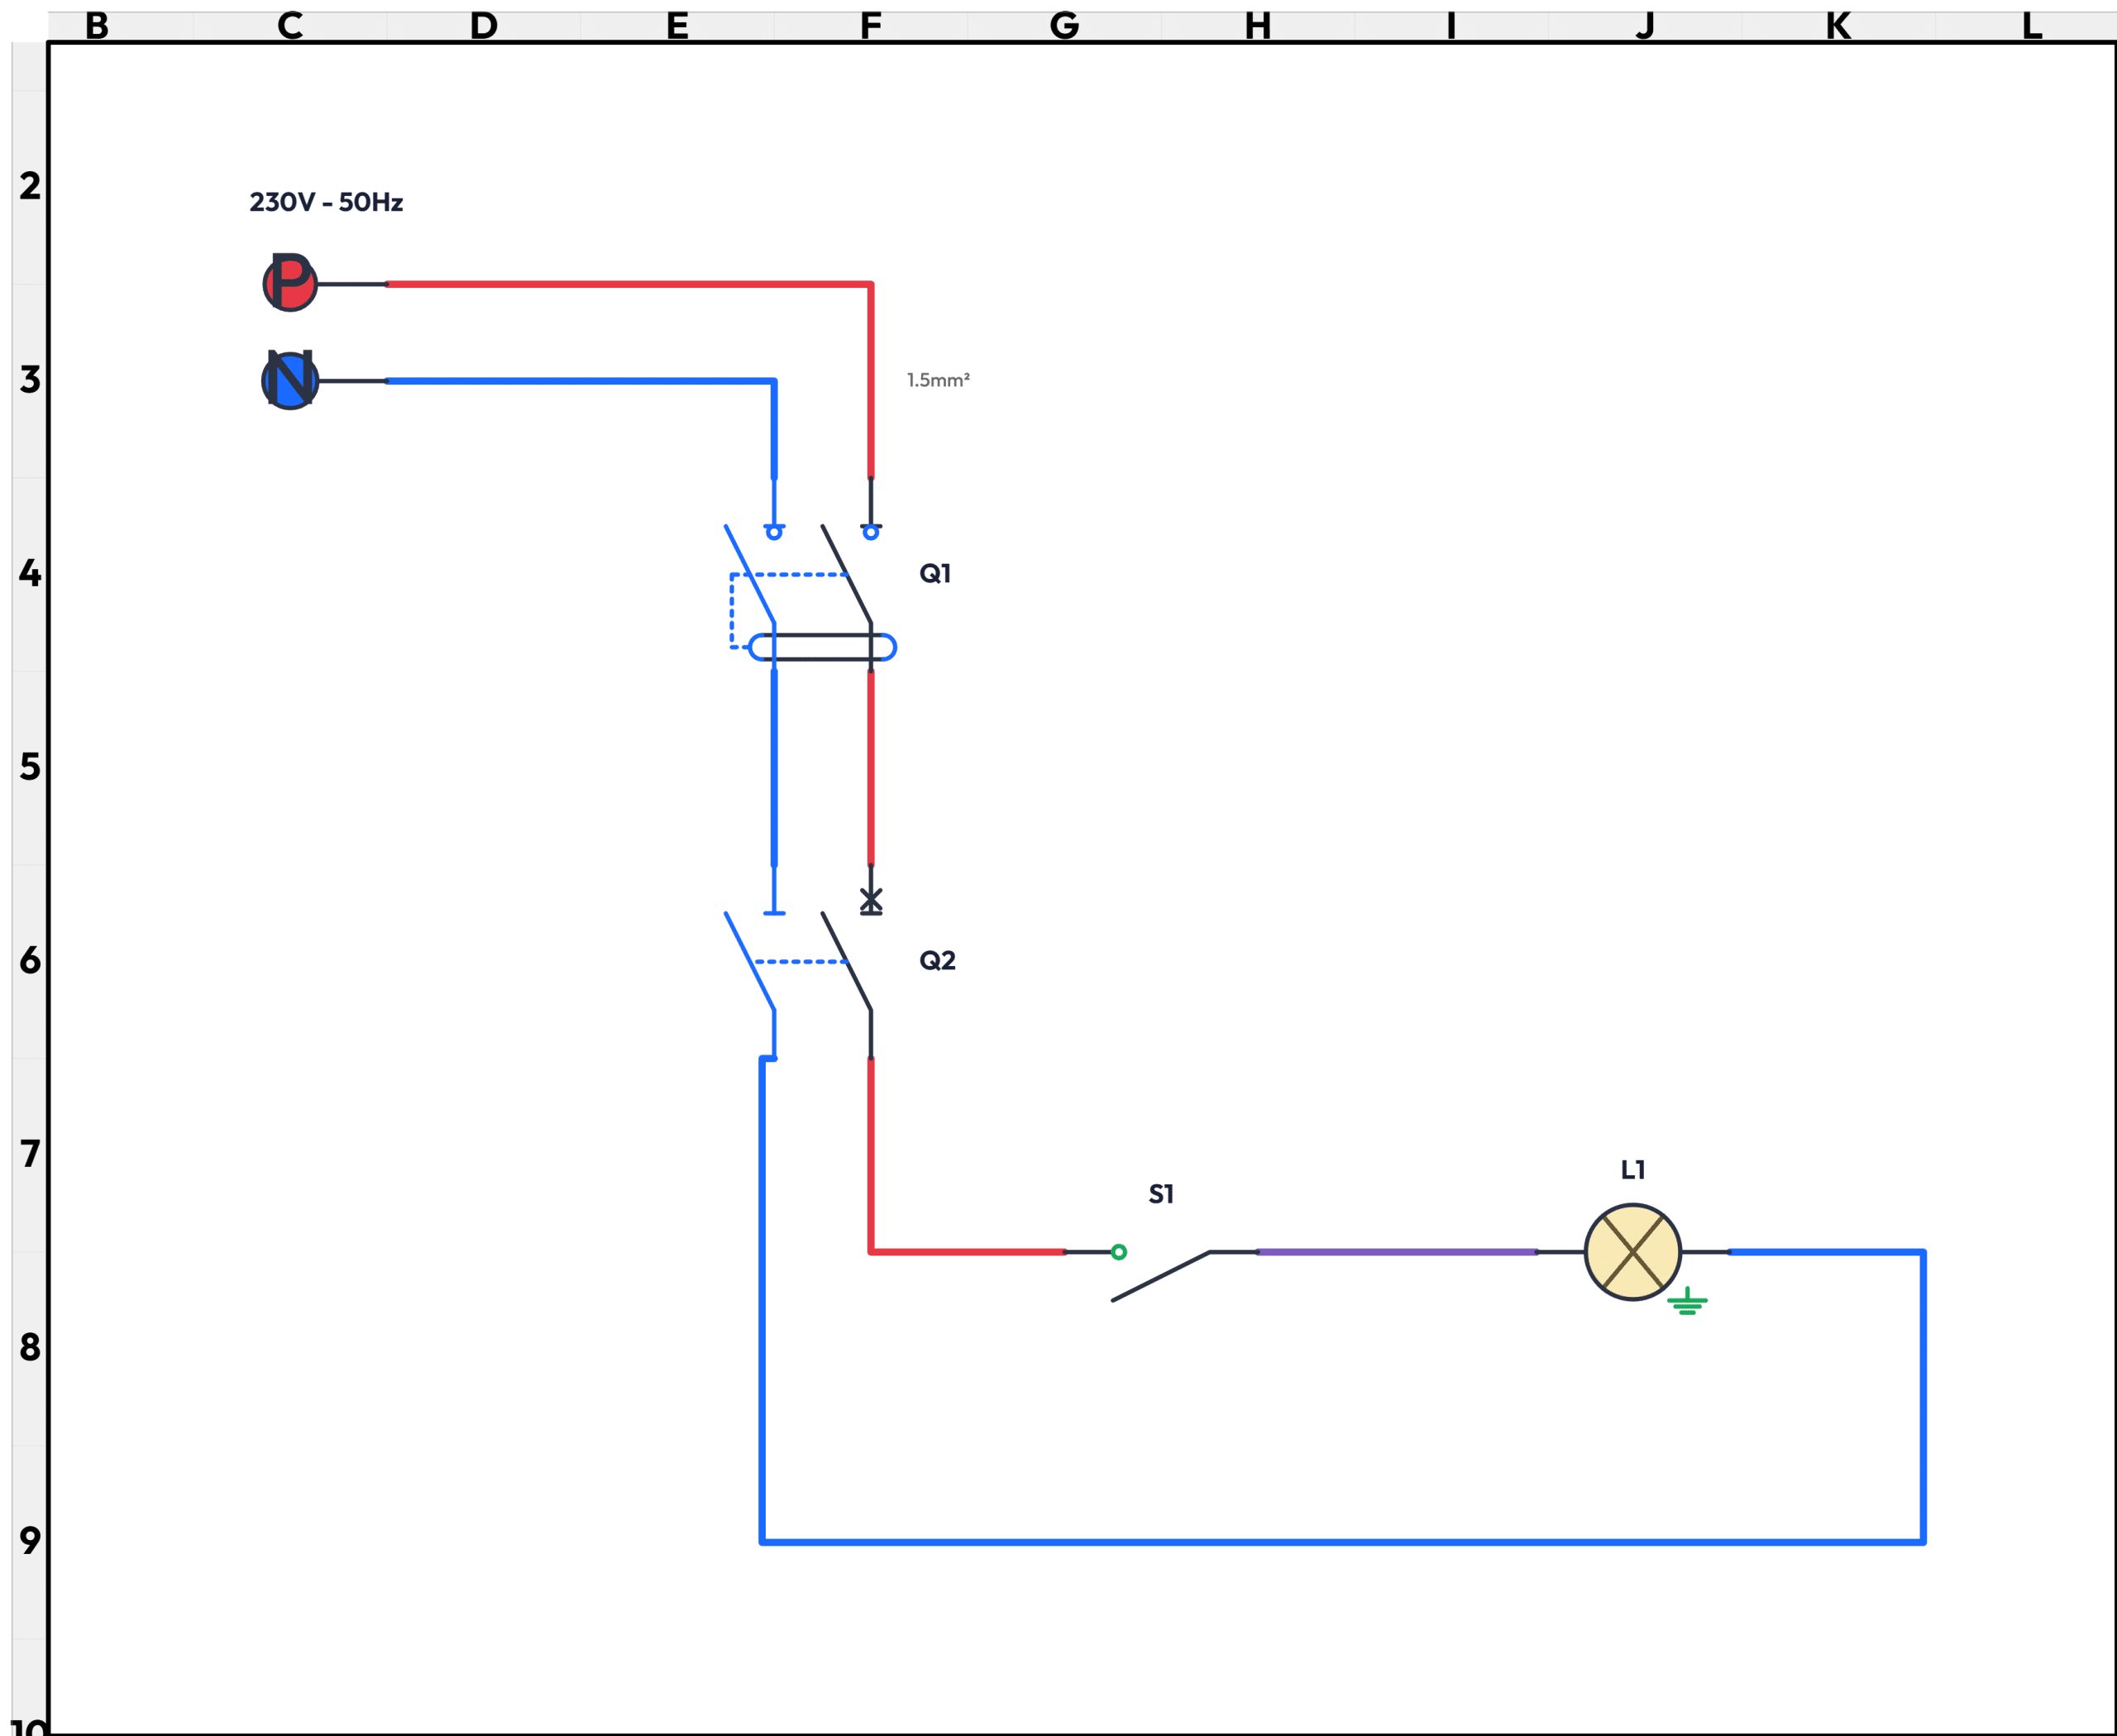Select the purple wire between S1 and L1
This screenshot has height=1736, width=2117.
1396,1252
